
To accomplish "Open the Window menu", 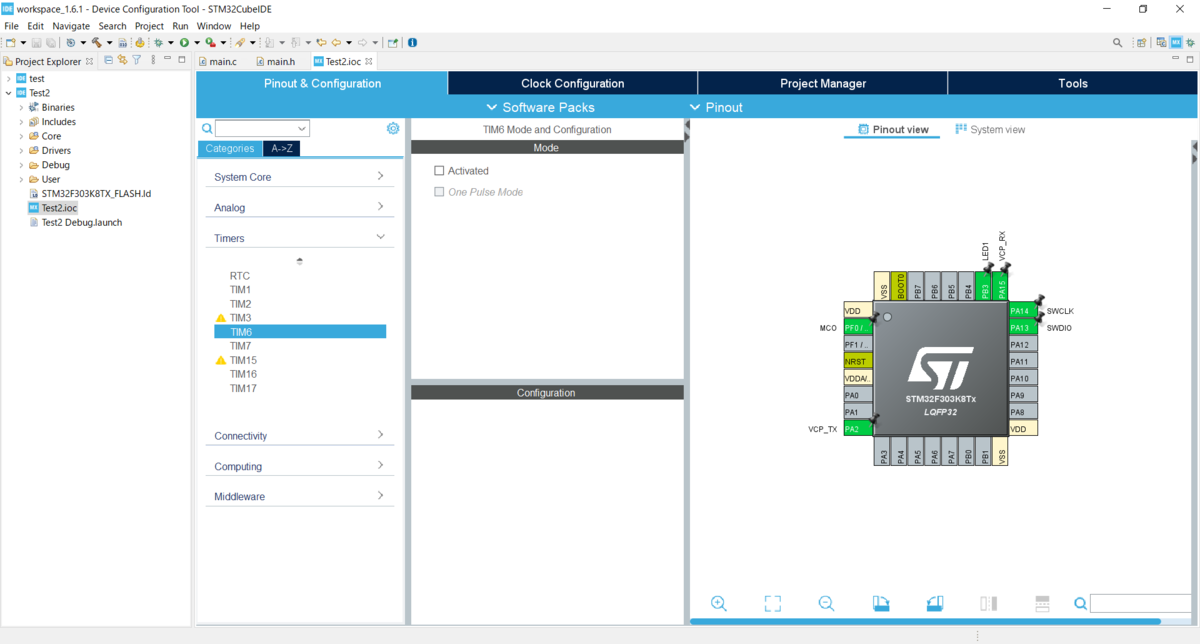I will (x=214, y=26).
